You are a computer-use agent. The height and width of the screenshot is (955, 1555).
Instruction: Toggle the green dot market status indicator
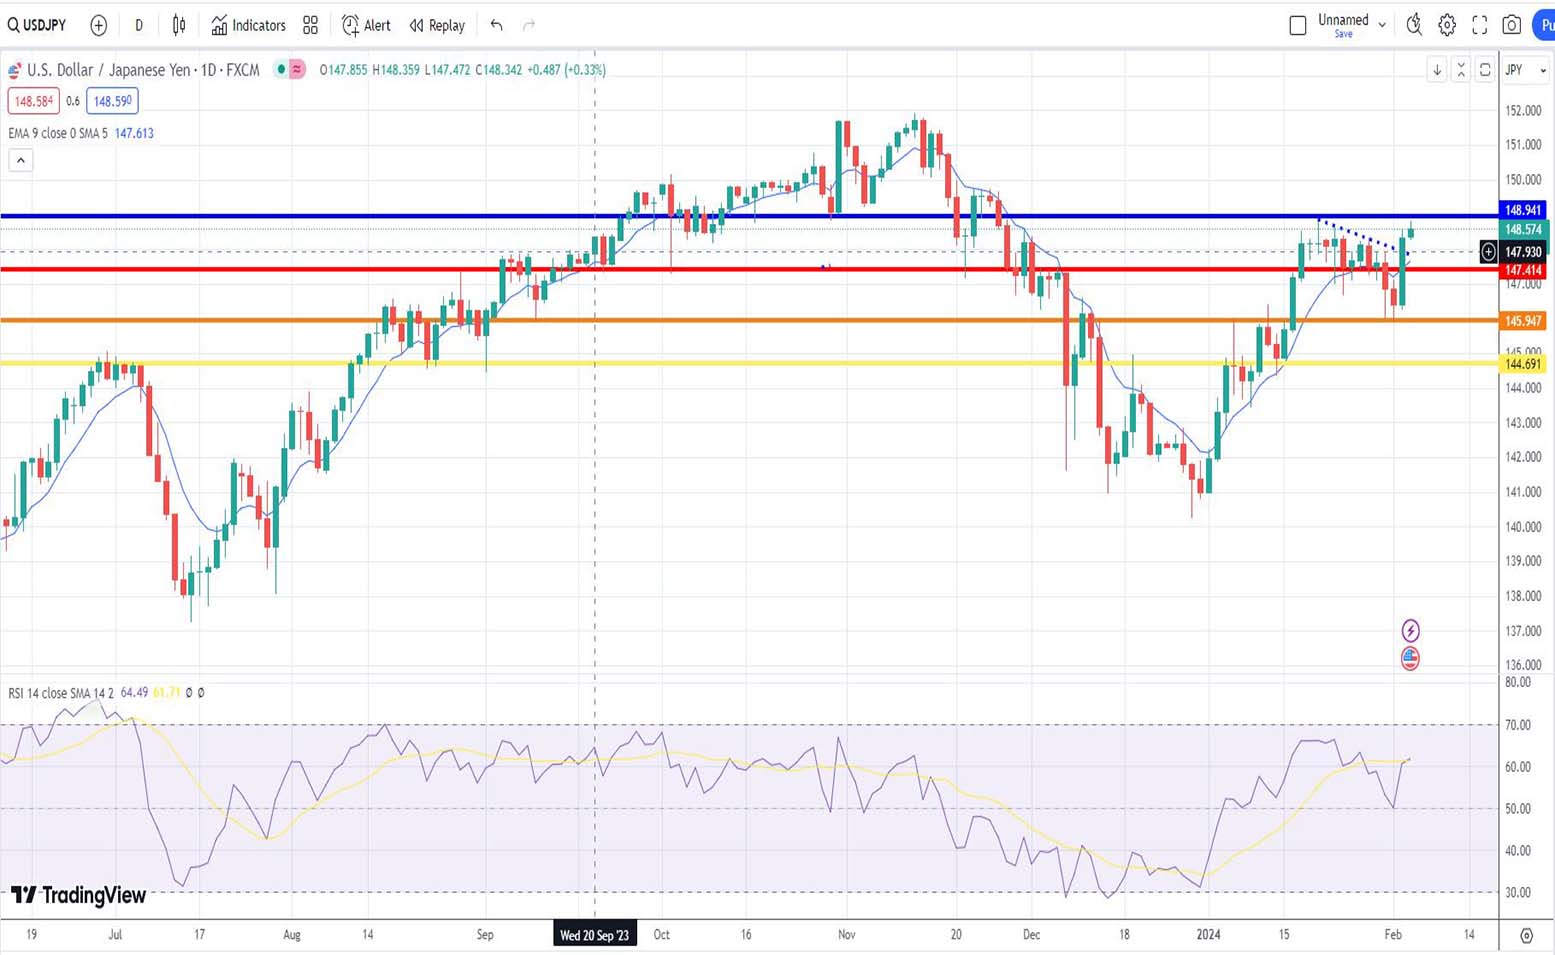(x=282, y=69)
